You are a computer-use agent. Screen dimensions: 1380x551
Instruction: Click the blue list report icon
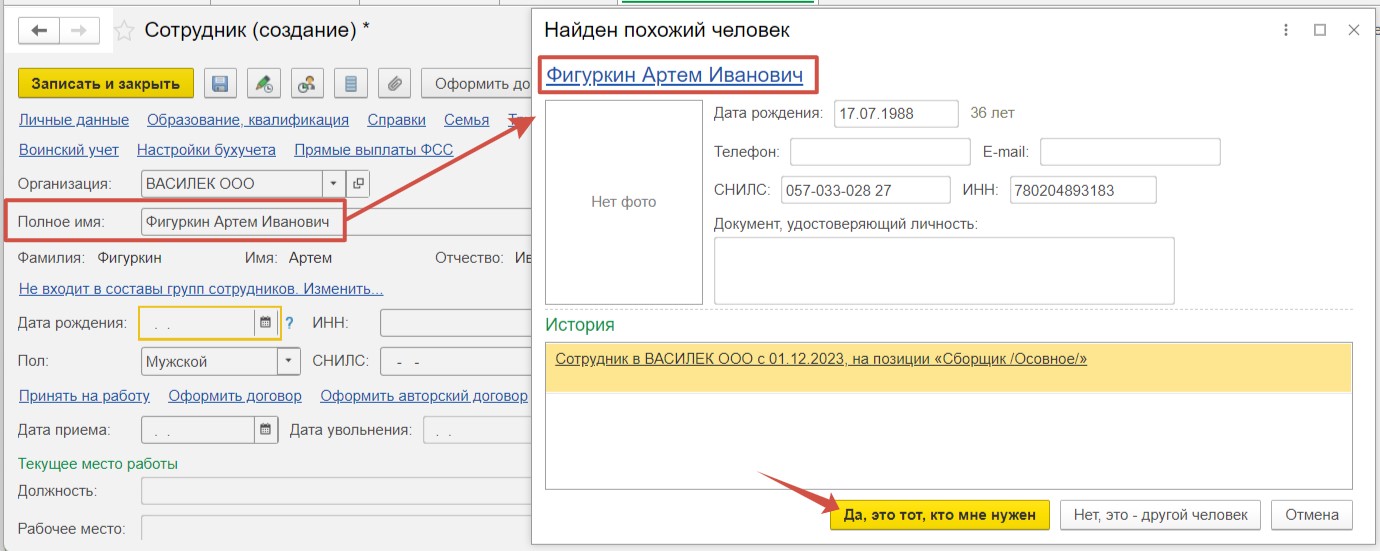click(x=351, y=84)
